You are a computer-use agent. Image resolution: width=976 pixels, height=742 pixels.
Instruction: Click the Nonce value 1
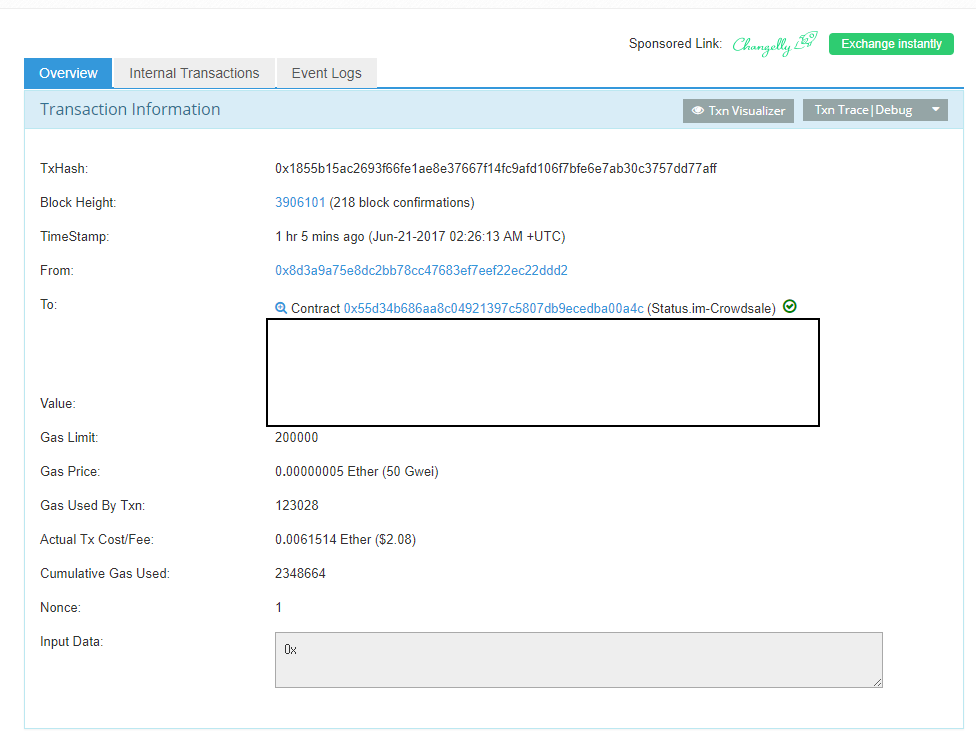(x=278, y=608)
